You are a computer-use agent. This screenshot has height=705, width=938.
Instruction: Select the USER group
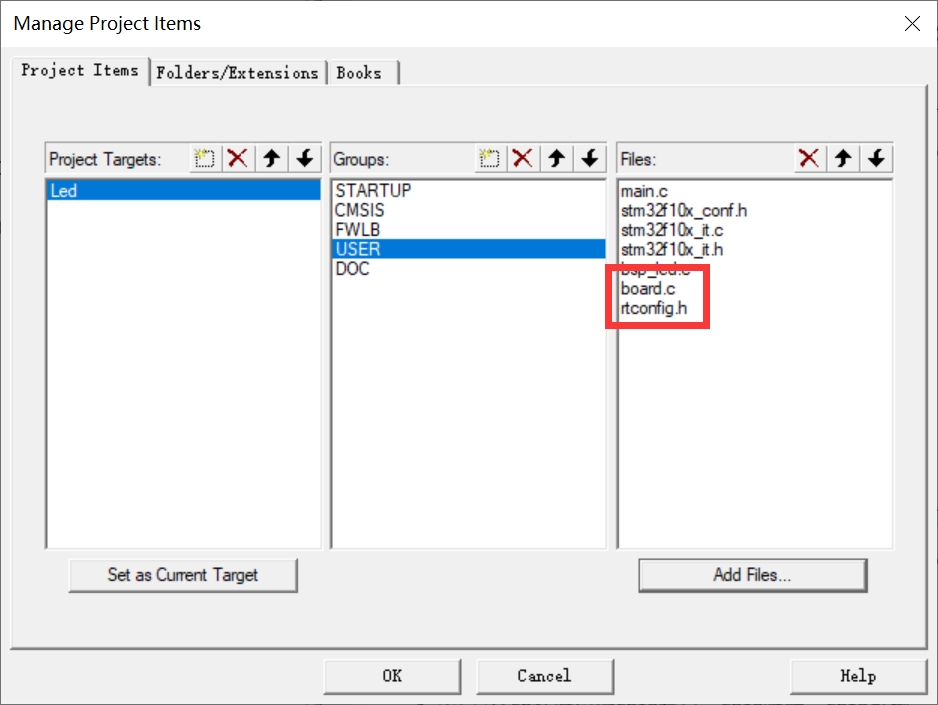pyautogui.click(x=468, y=249)
